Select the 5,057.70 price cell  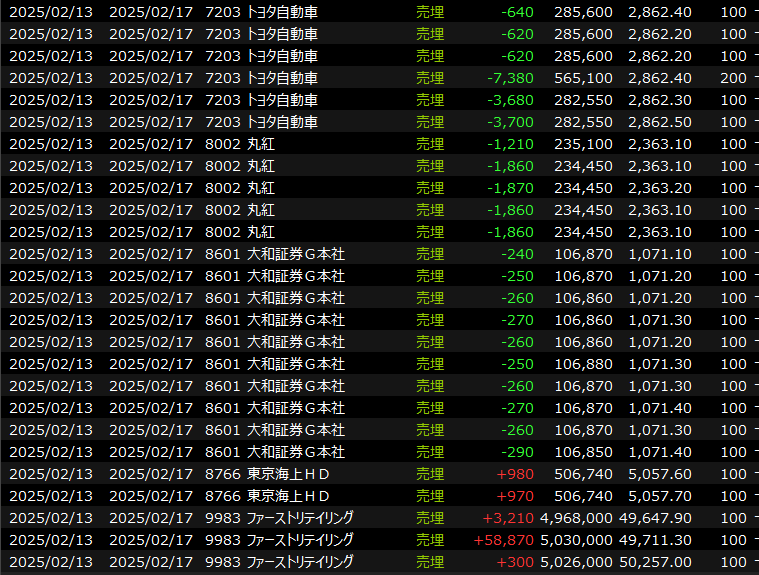[663, 496]
